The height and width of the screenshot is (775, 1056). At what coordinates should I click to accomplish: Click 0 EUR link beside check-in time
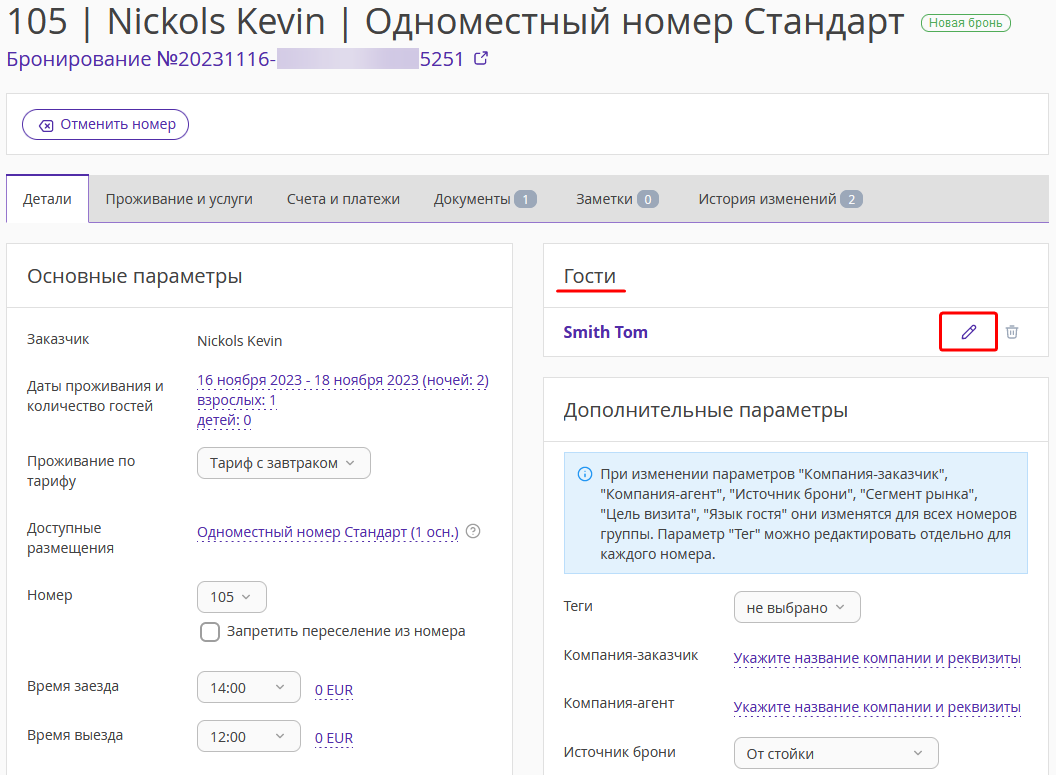(334, 690)
